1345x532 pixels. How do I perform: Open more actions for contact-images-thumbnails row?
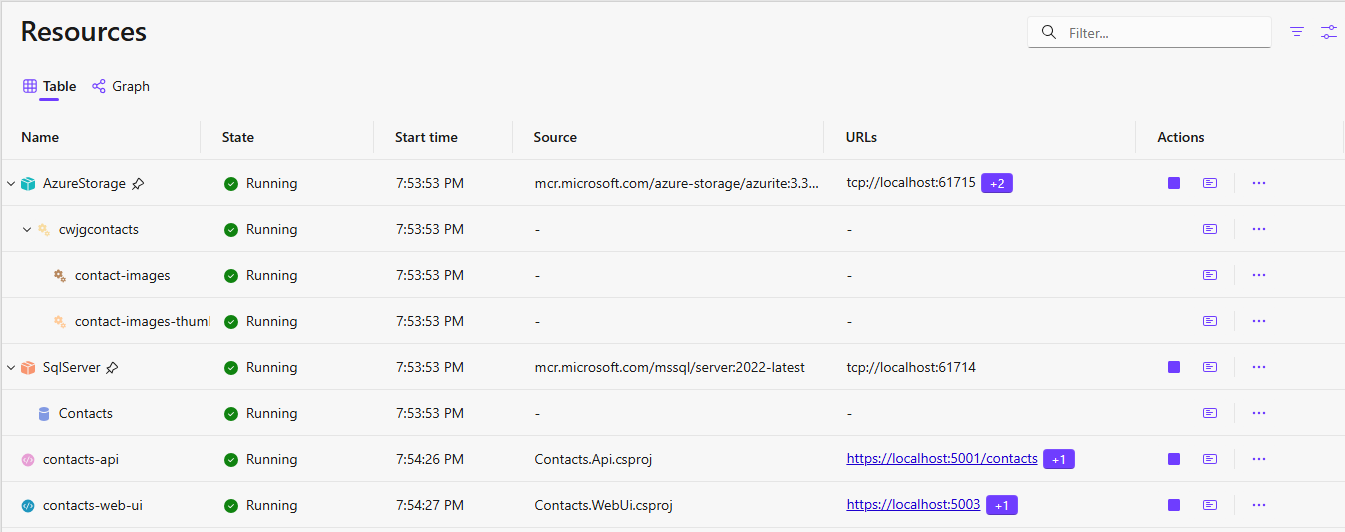click(x=1259, y=321)
